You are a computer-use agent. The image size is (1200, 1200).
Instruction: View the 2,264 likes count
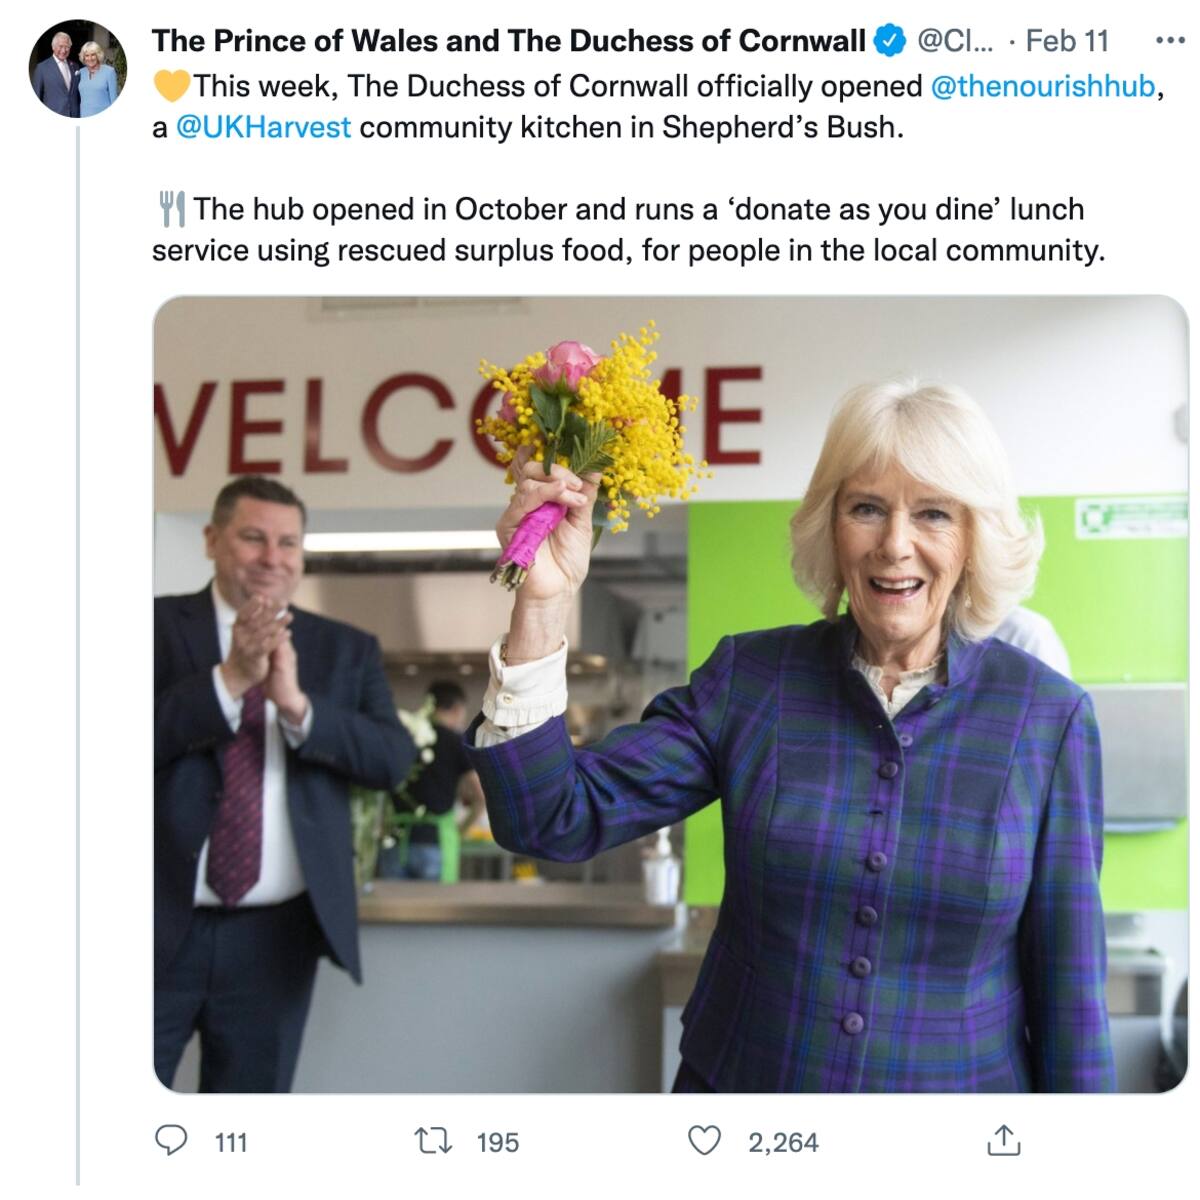783,1142
